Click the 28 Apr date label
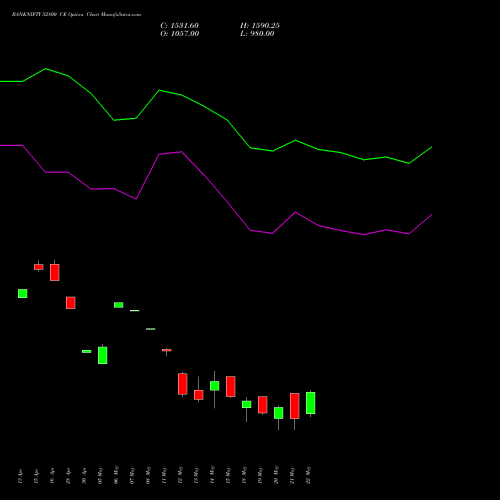The height and width of the screenshot is (500, 500). (68, 476)
